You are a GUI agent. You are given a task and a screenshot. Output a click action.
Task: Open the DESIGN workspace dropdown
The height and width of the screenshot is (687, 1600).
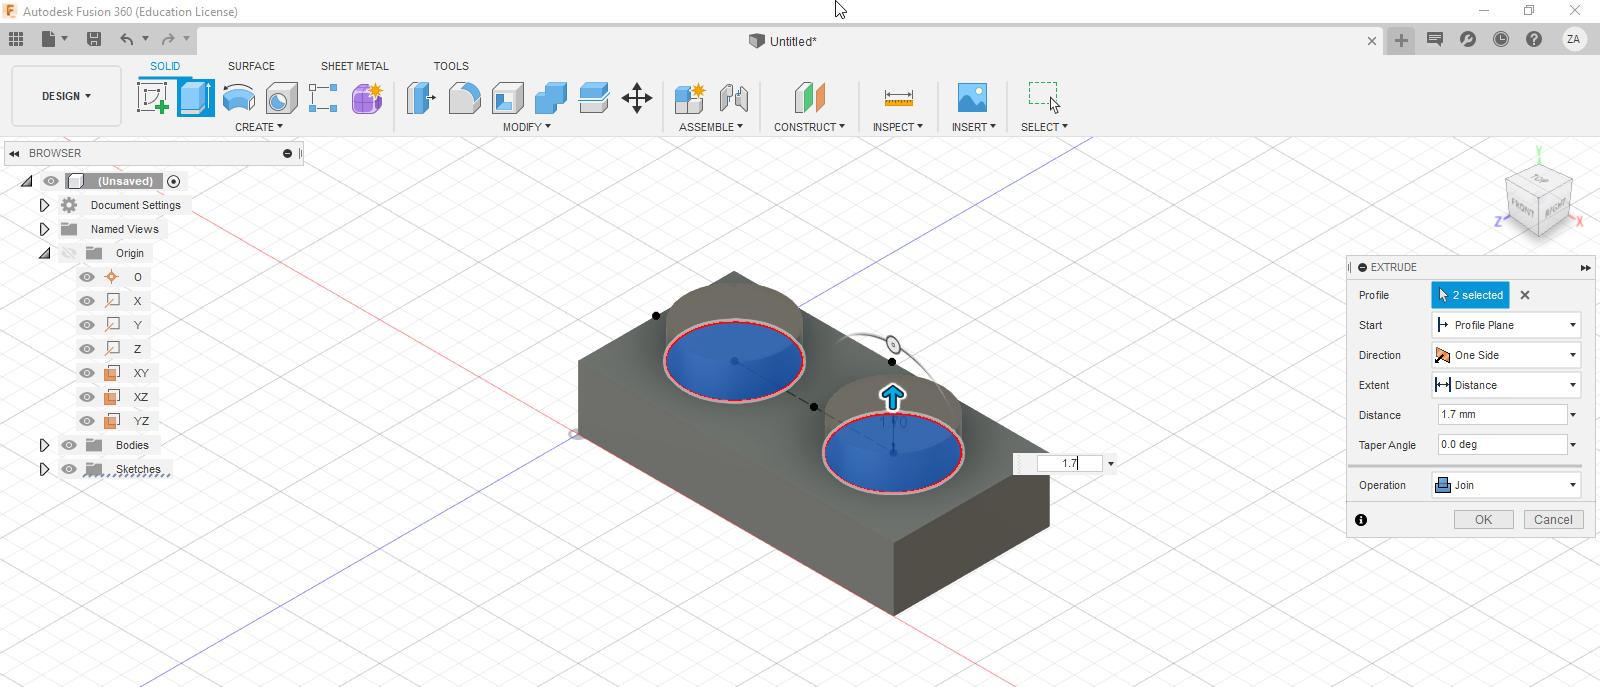click(66, 96)
